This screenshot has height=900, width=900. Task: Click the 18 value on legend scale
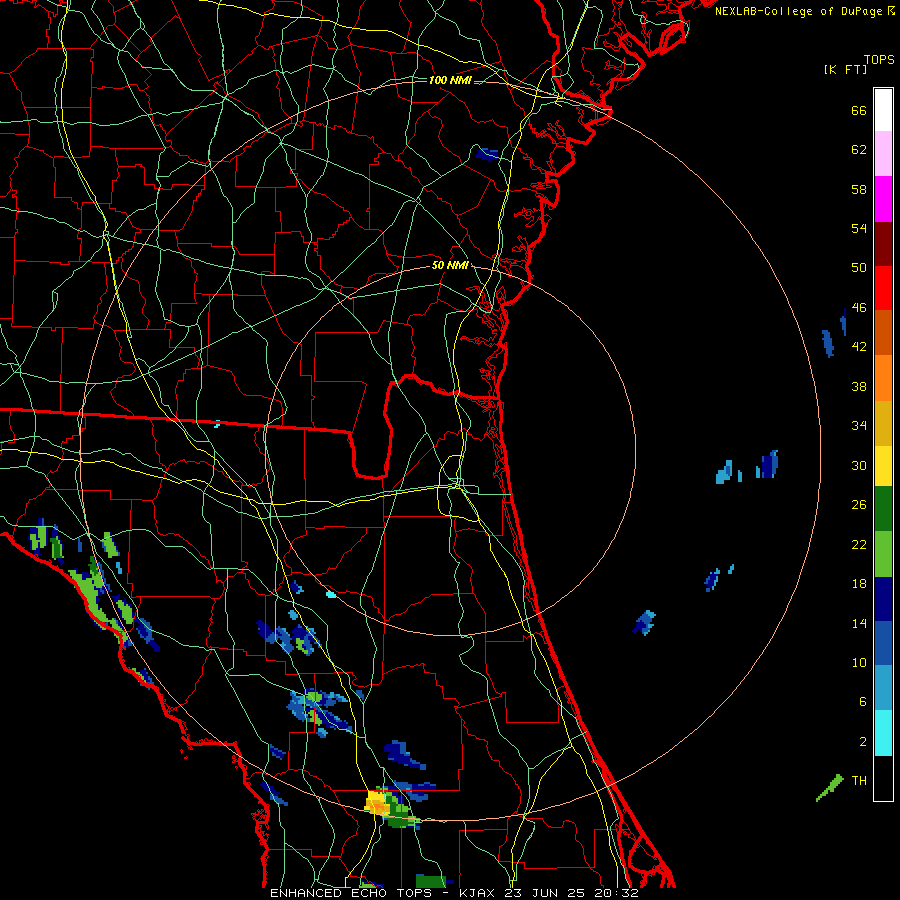click(859, 584)
